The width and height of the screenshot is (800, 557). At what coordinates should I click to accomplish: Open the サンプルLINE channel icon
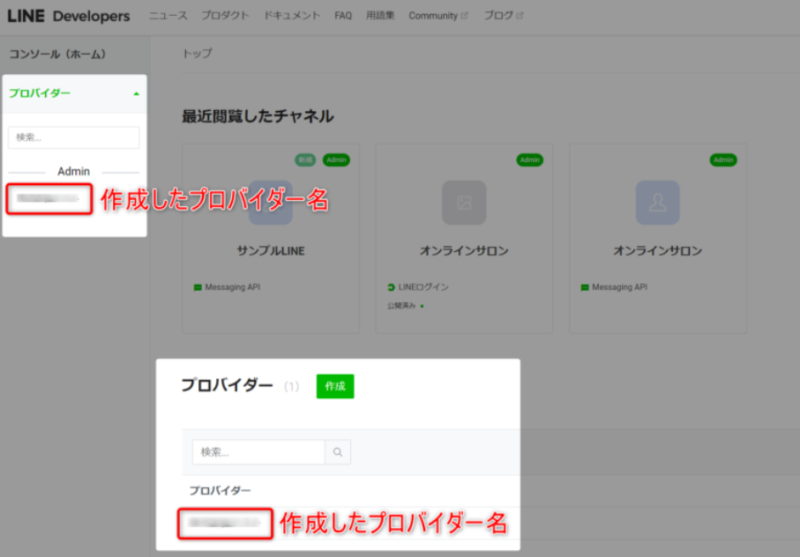coord(270,202)
